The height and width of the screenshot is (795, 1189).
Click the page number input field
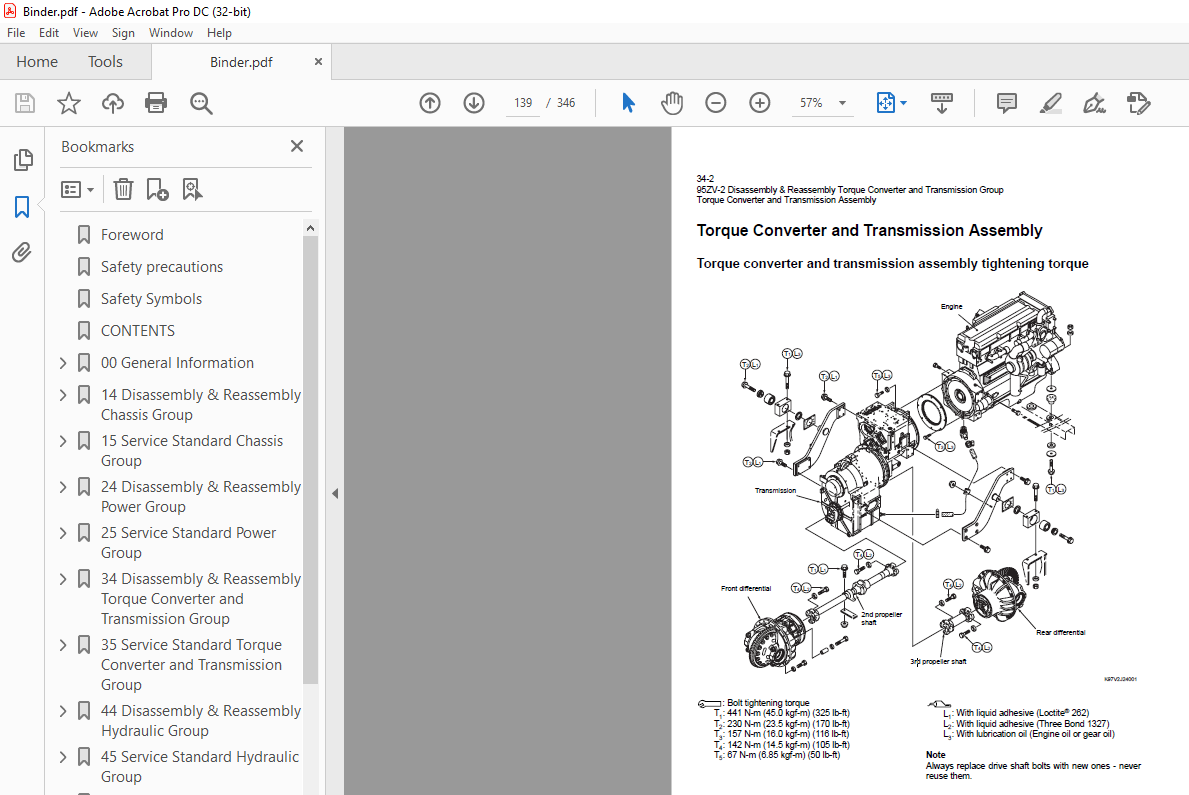coord(523,103)
